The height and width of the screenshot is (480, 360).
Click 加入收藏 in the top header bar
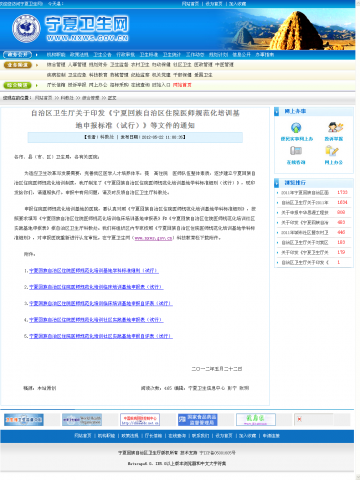point(237,4)
